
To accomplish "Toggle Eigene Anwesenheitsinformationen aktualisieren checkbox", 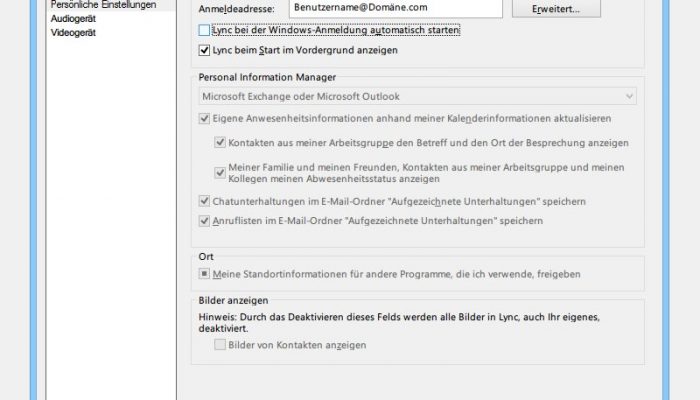I will point(204,118).
